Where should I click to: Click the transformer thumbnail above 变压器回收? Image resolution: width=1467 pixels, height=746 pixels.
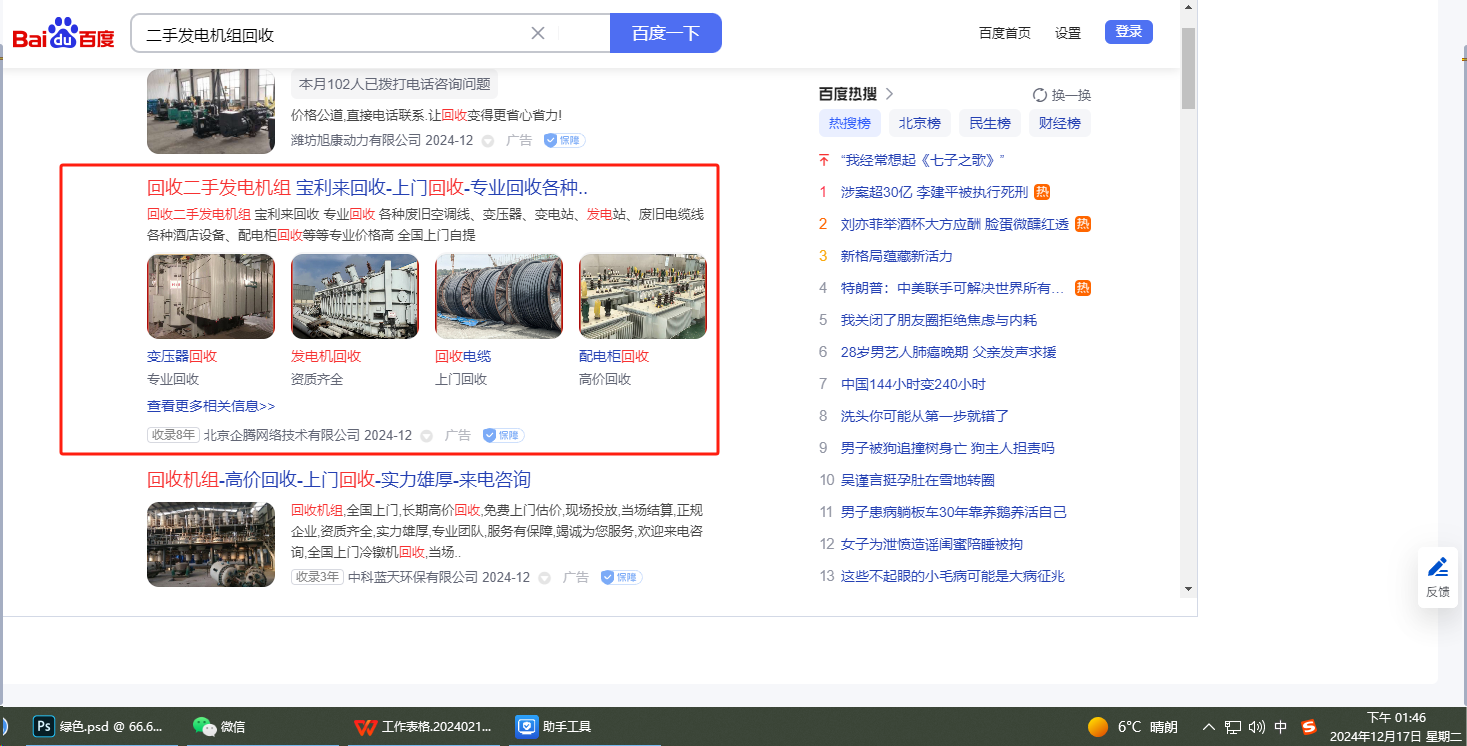coord(211,296)
